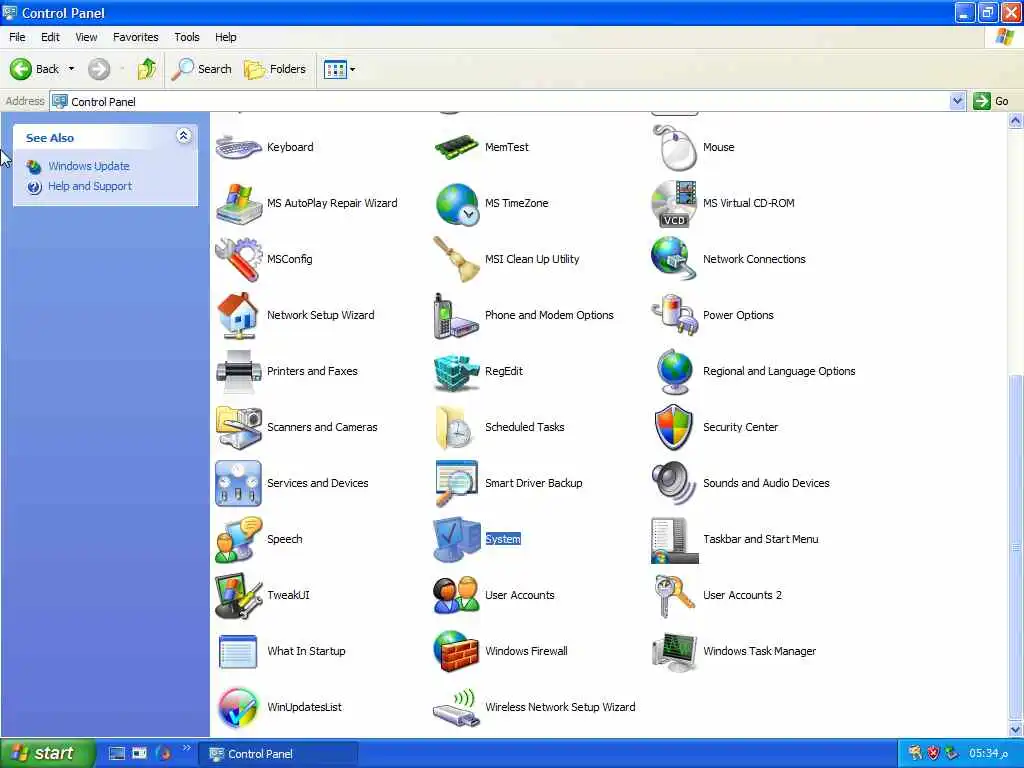Open the Power Options icon
This screenshot has width=1024, height=768.
[x=675, y=315]
